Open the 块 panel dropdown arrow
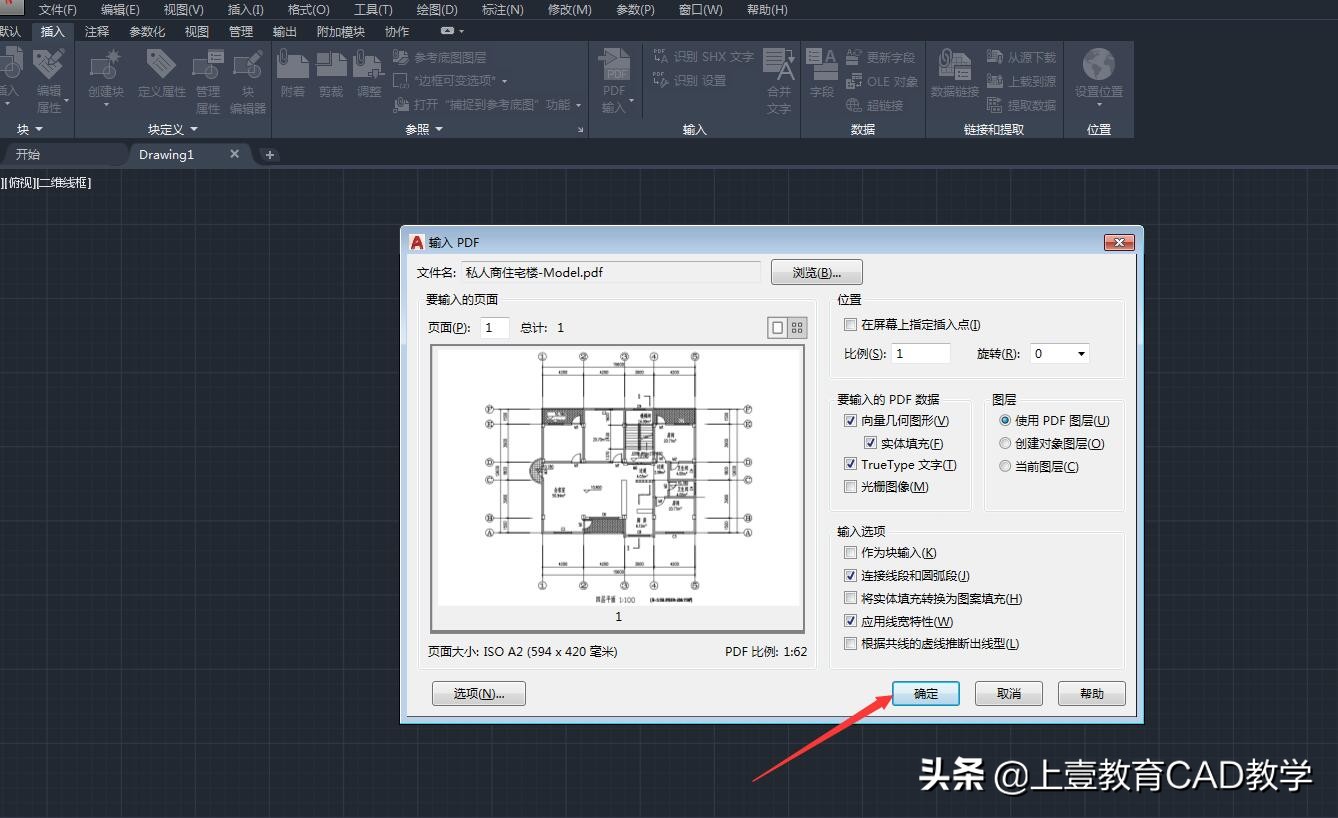1338x818 pixels. [37, 129]
